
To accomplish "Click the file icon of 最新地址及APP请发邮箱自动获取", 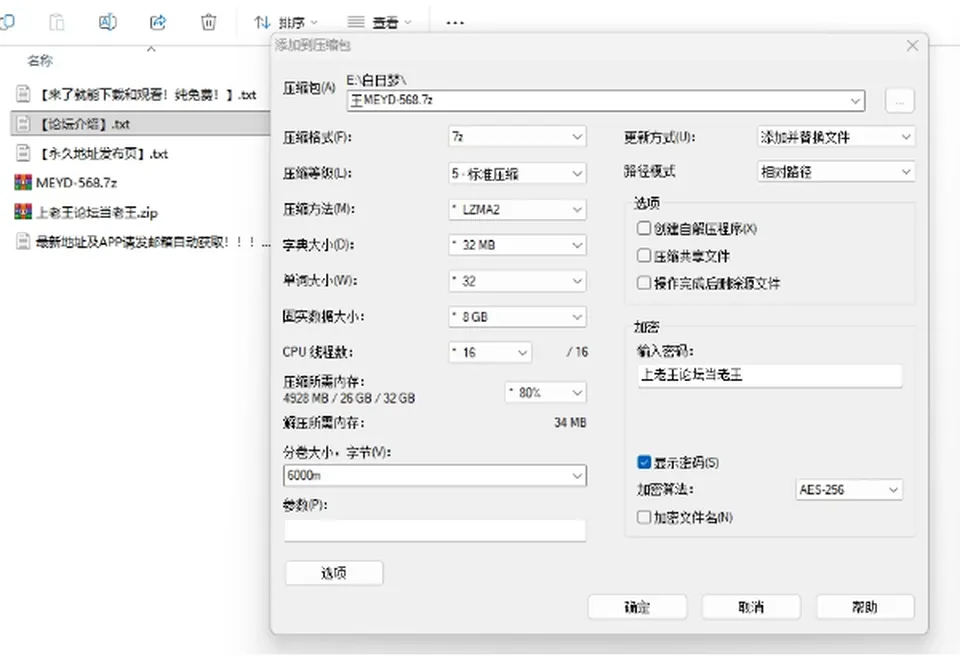I will pyautogui.click(x=23, y=241).
